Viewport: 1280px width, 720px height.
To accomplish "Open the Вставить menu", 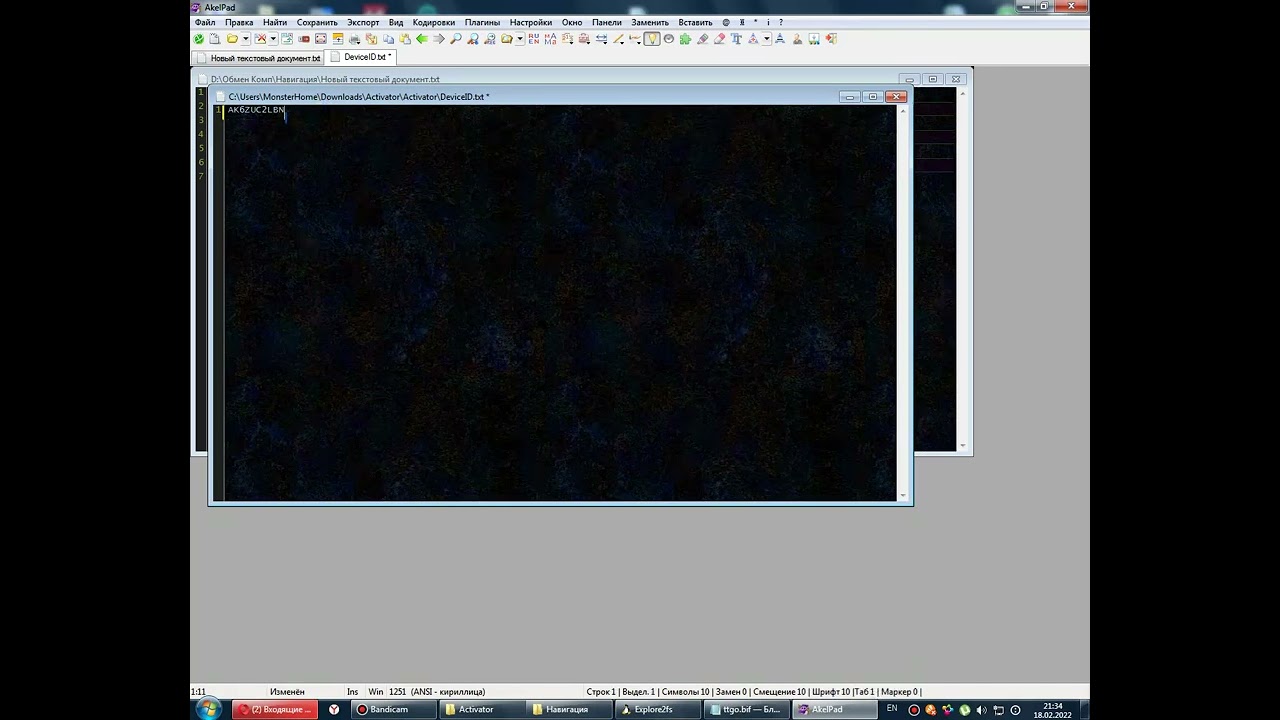I will click(695, 22).
